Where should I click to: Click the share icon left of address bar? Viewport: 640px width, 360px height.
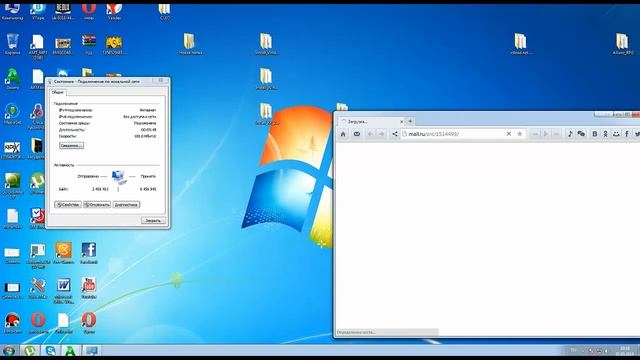[395, 134]
